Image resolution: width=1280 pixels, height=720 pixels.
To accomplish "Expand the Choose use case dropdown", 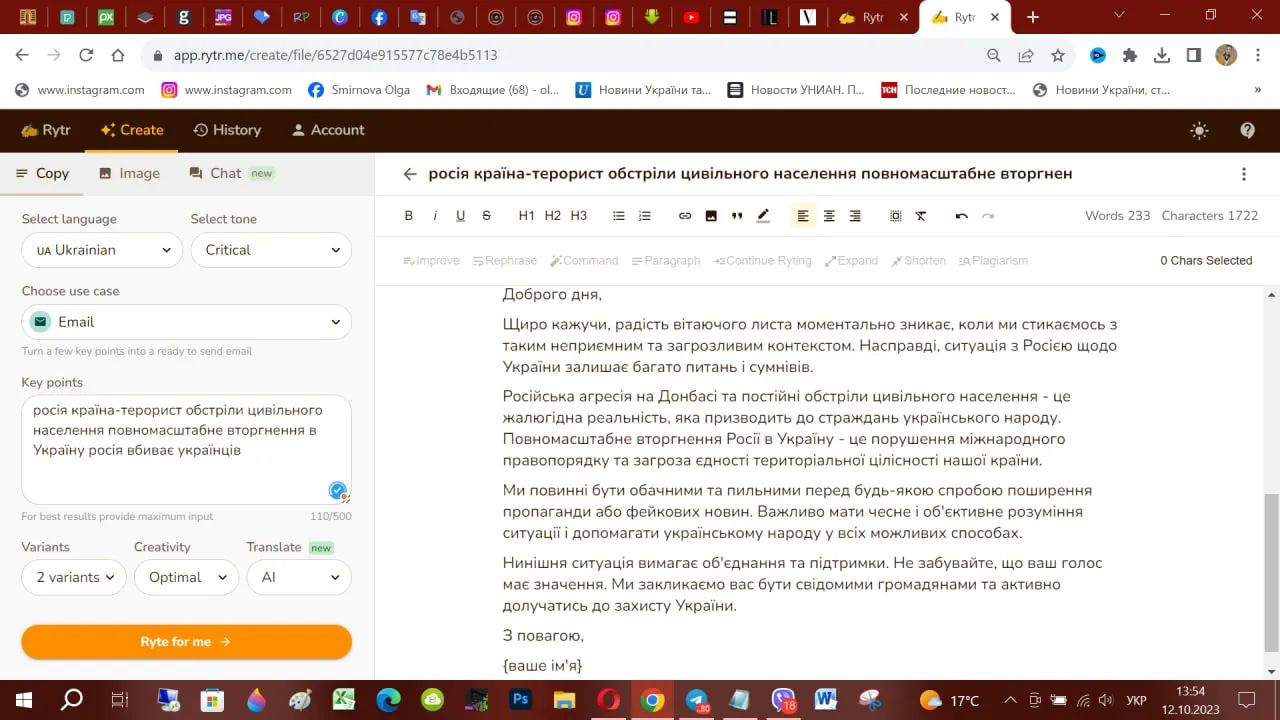I will tap(186, 324).
